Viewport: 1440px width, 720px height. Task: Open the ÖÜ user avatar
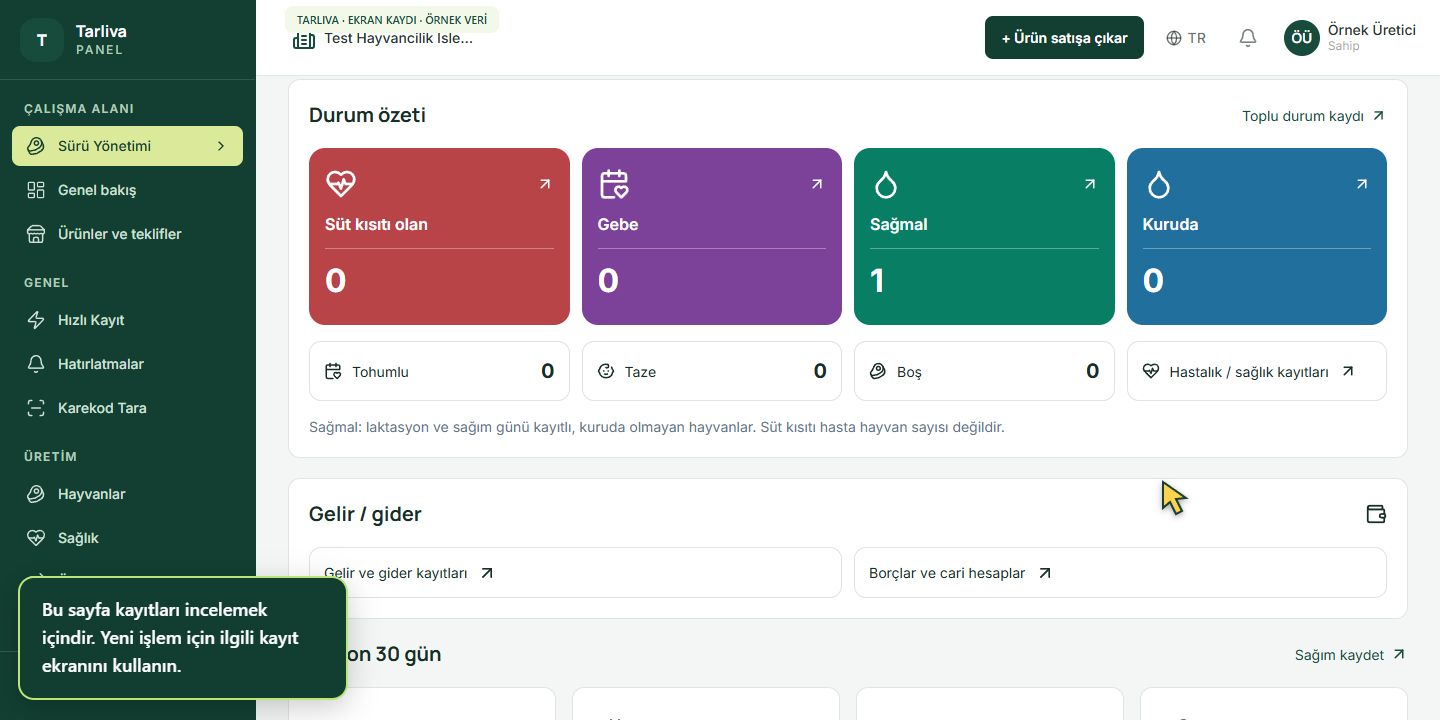tap(1301, 38)
